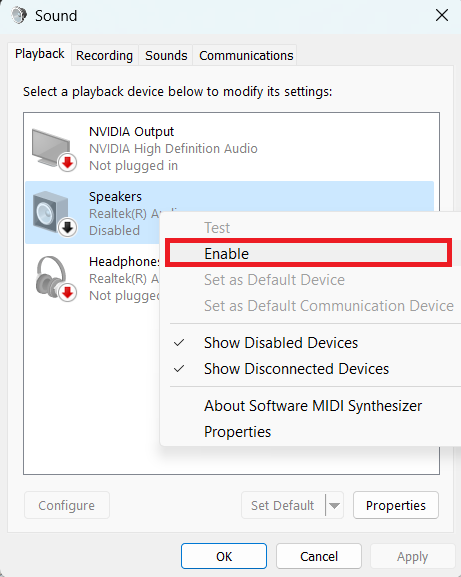Close the Sound dialog window
Screen dimensions: 461x577
point(442,15)
